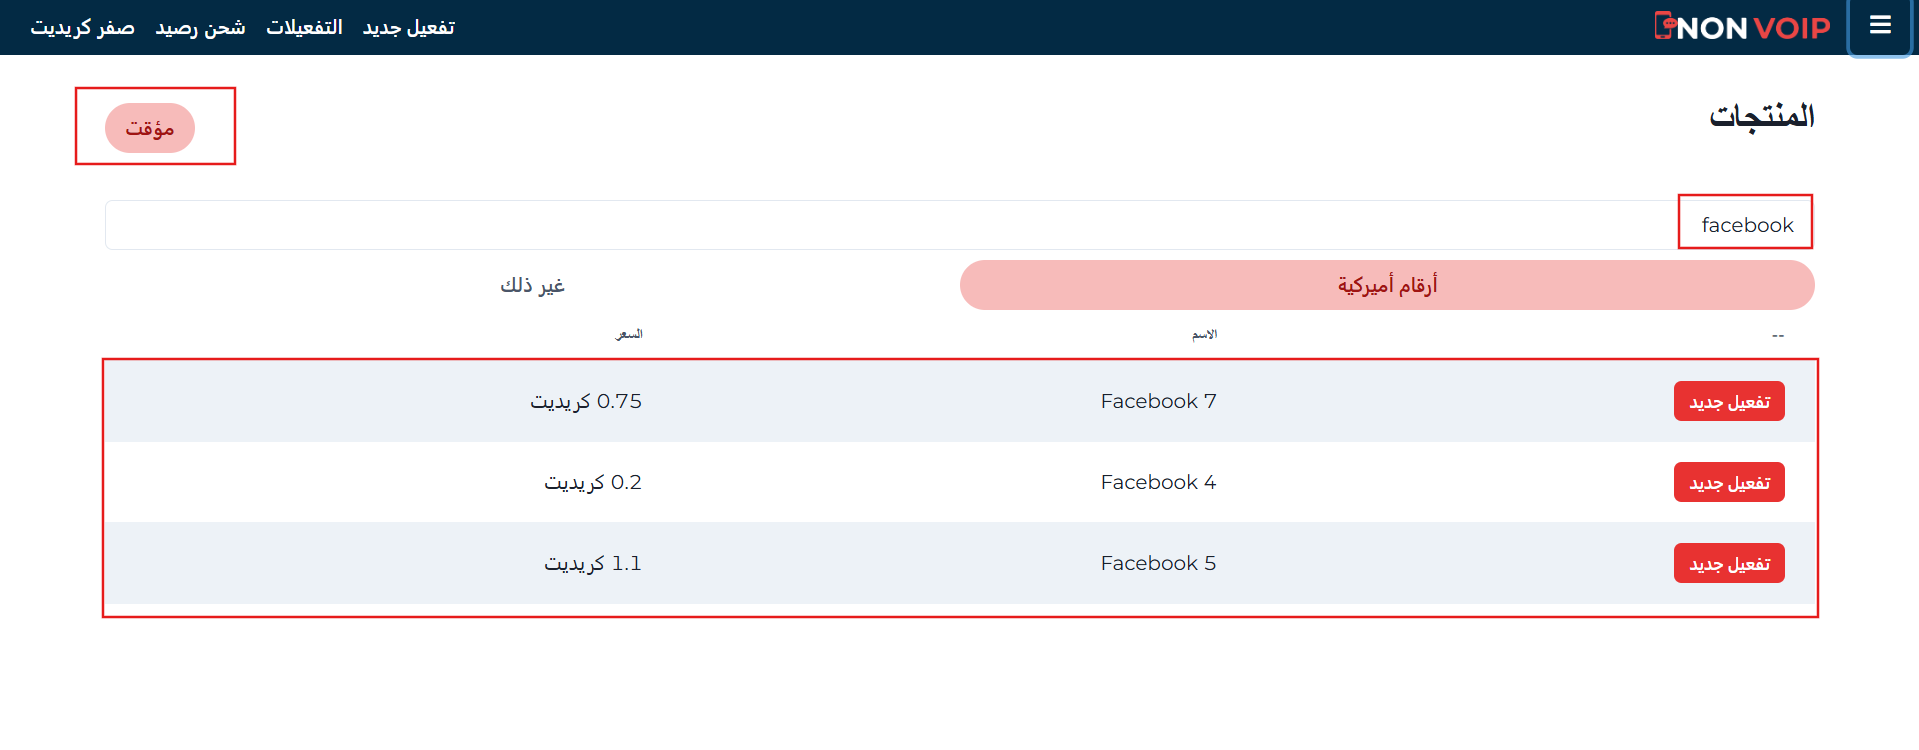Choose the Facebook 5 product name
The height and width of the screenshot is (750, 1919).
[x=1158, y=563]
